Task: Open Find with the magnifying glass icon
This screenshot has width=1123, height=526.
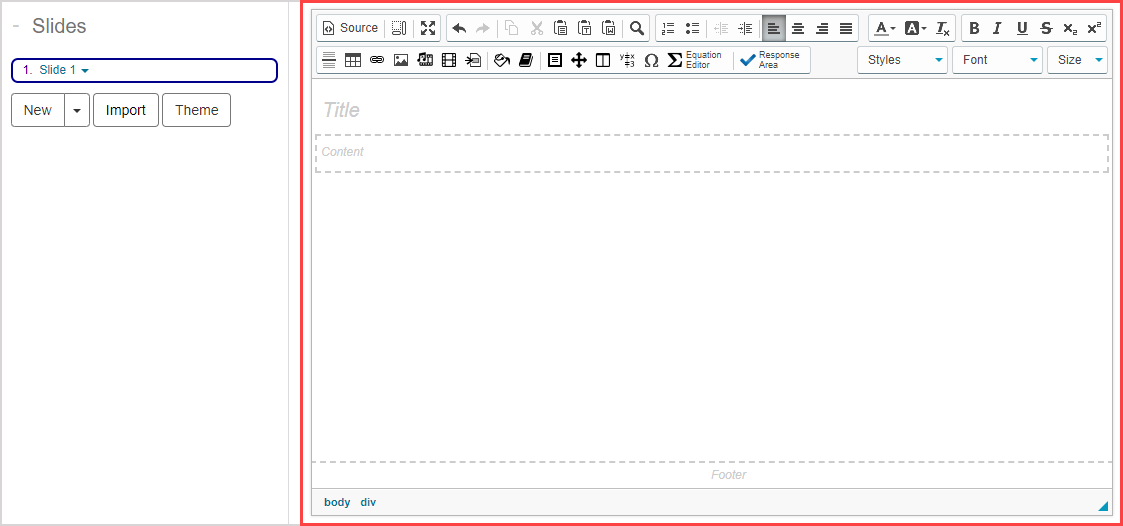Action: coord(636,28)
